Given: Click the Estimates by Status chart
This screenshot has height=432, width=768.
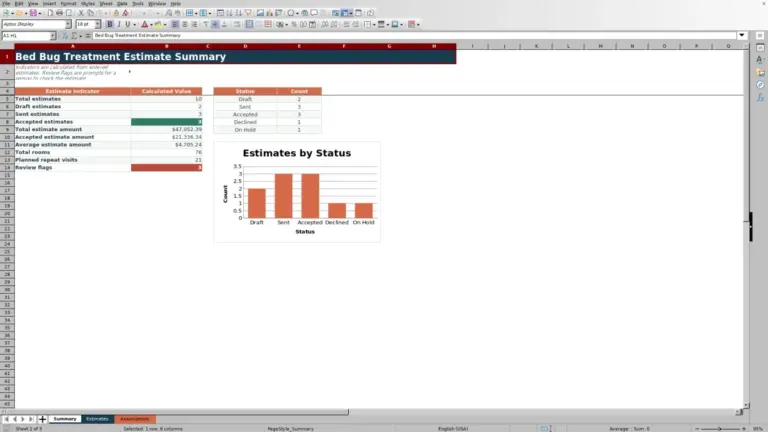Looking at the screenshot, I should (x=297, y=192).
